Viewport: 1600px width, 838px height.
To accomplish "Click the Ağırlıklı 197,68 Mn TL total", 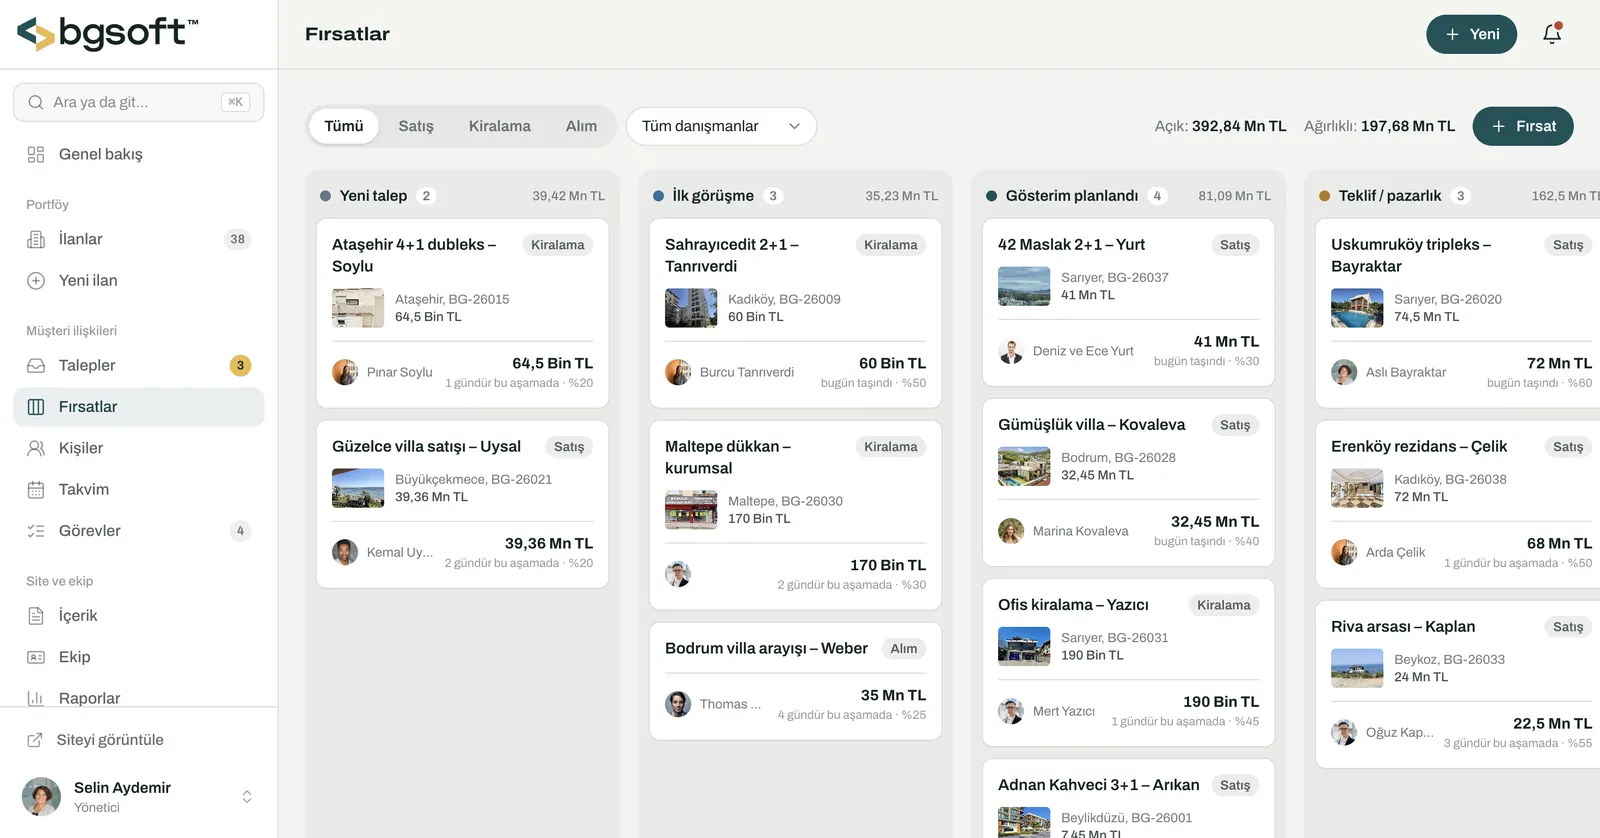I will pyautogui.click(x=1380, y=126).
